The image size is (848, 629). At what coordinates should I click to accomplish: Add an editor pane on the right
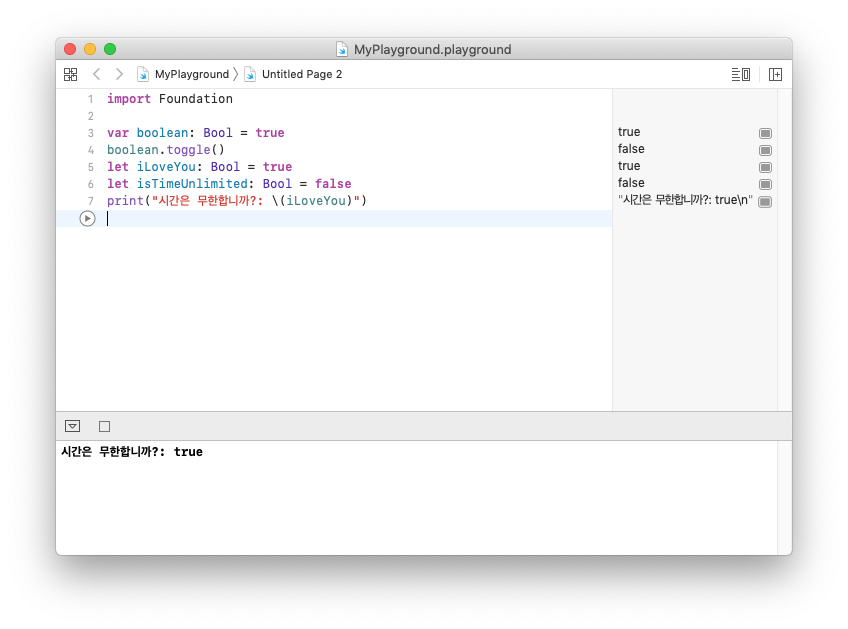tap(775, 75)
